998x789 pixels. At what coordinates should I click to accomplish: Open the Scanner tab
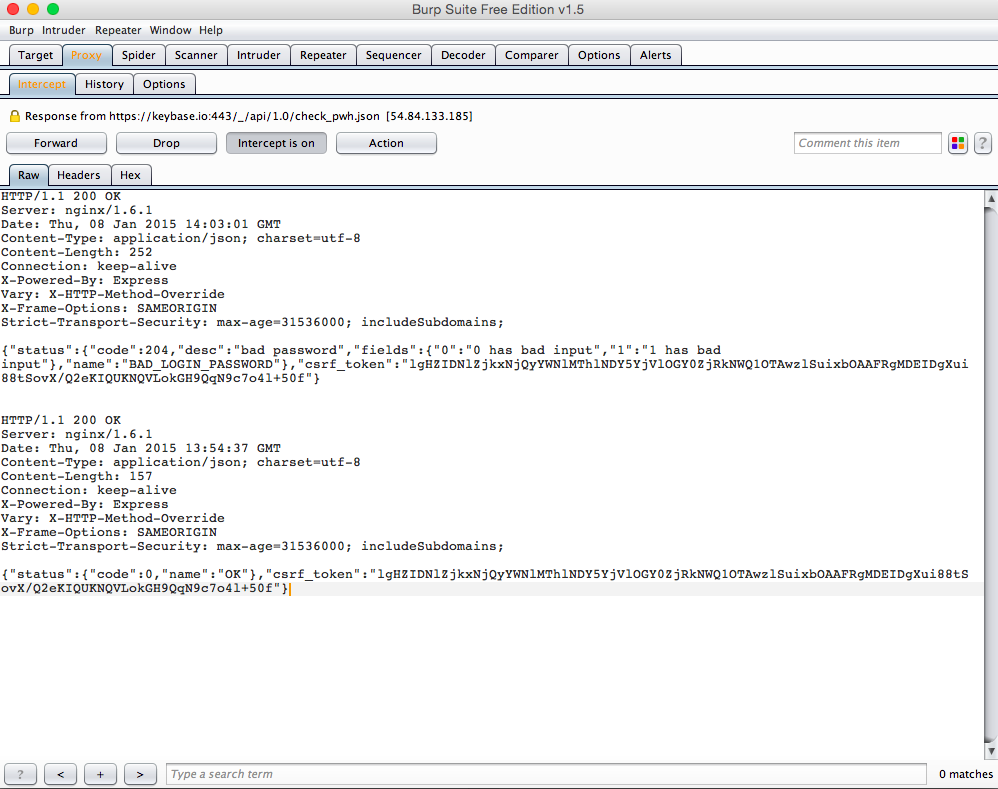point(196,55)
